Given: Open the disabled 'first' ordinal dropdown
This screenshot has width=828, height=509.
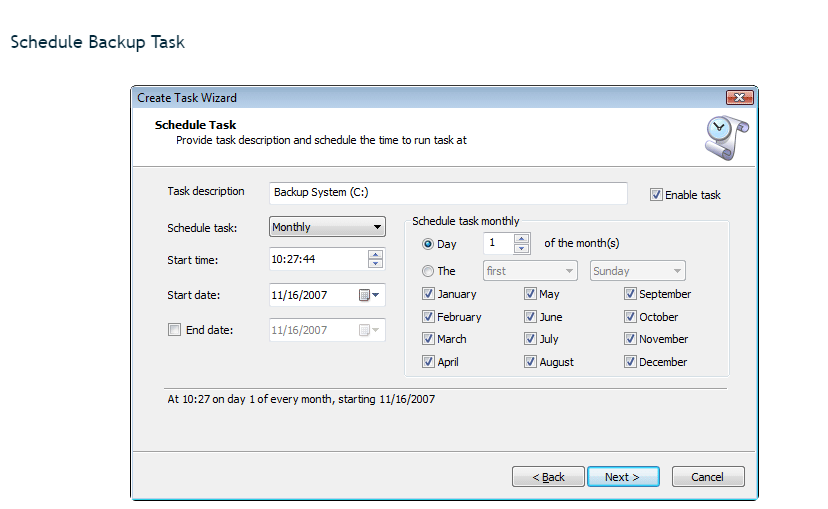Looking at the screenshot, I should 530,271.
